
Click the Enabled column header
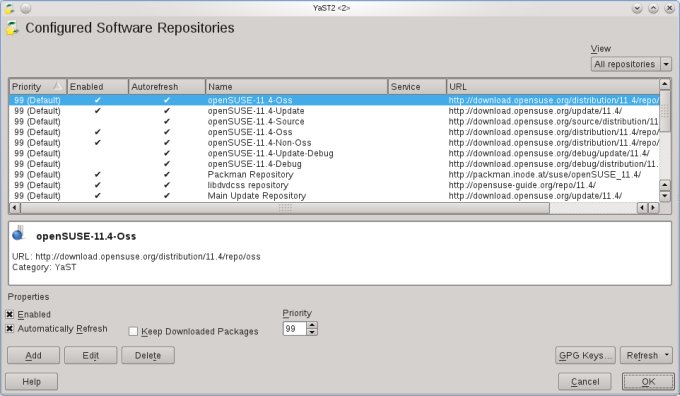(x=98, y=86)
